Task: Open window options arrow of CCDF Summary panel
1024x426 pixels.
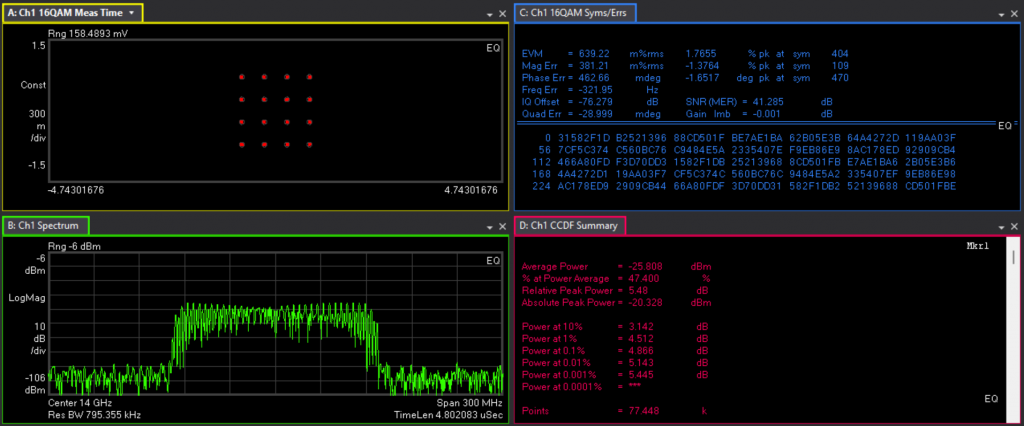Action: [x=1000, y=228]
